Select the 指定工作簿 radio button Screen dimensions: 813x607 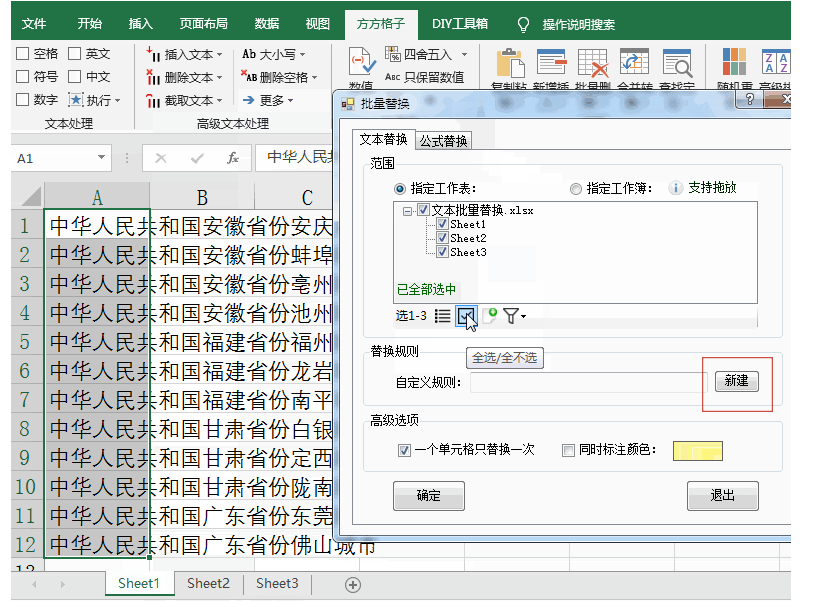click(575, 188)
